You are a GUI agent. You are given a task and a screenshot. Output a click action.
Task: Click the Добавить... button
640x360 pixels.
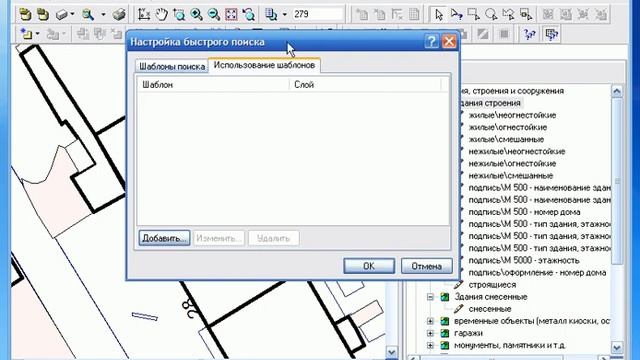(x=164, y=238)
